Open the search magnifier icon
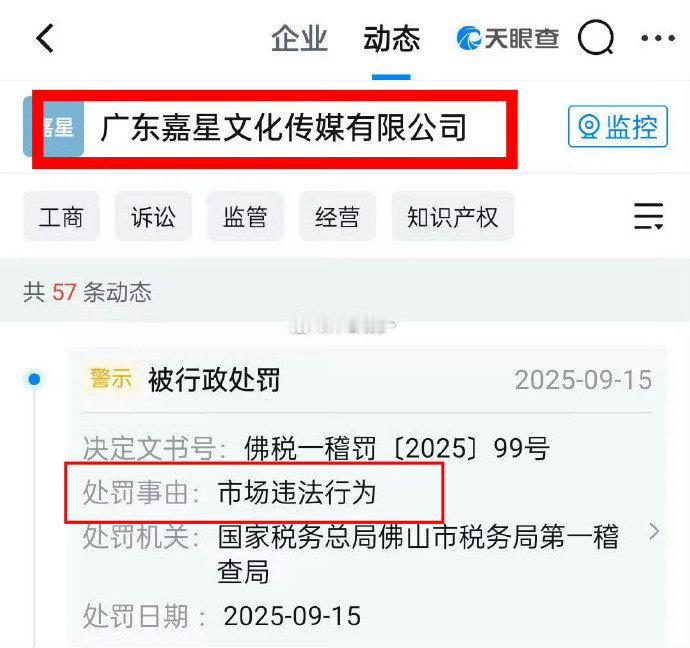 [596, 38]
